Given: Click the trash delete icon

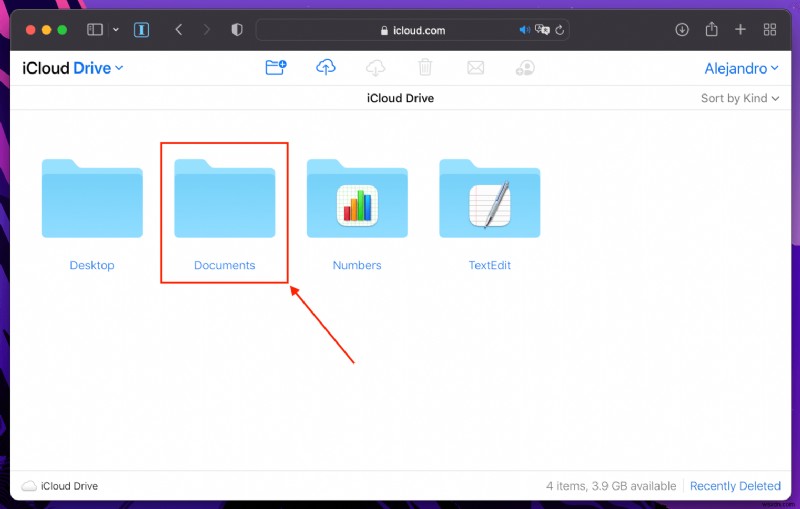Looking at the screenshot, I should pyautogui.click(x=425, y=67).
